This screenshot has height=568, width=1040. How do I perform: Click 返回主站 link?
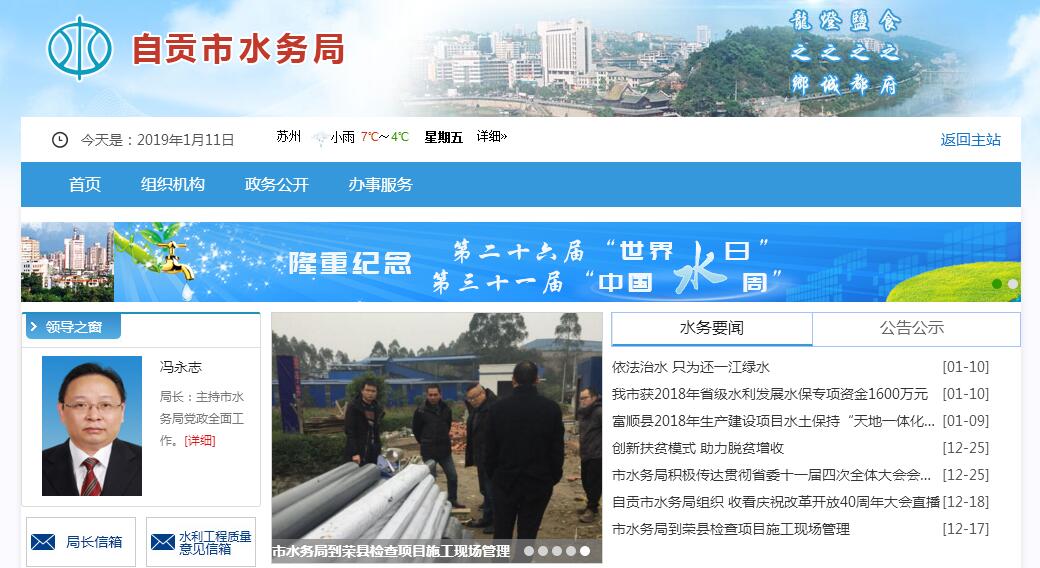(970, 140)
